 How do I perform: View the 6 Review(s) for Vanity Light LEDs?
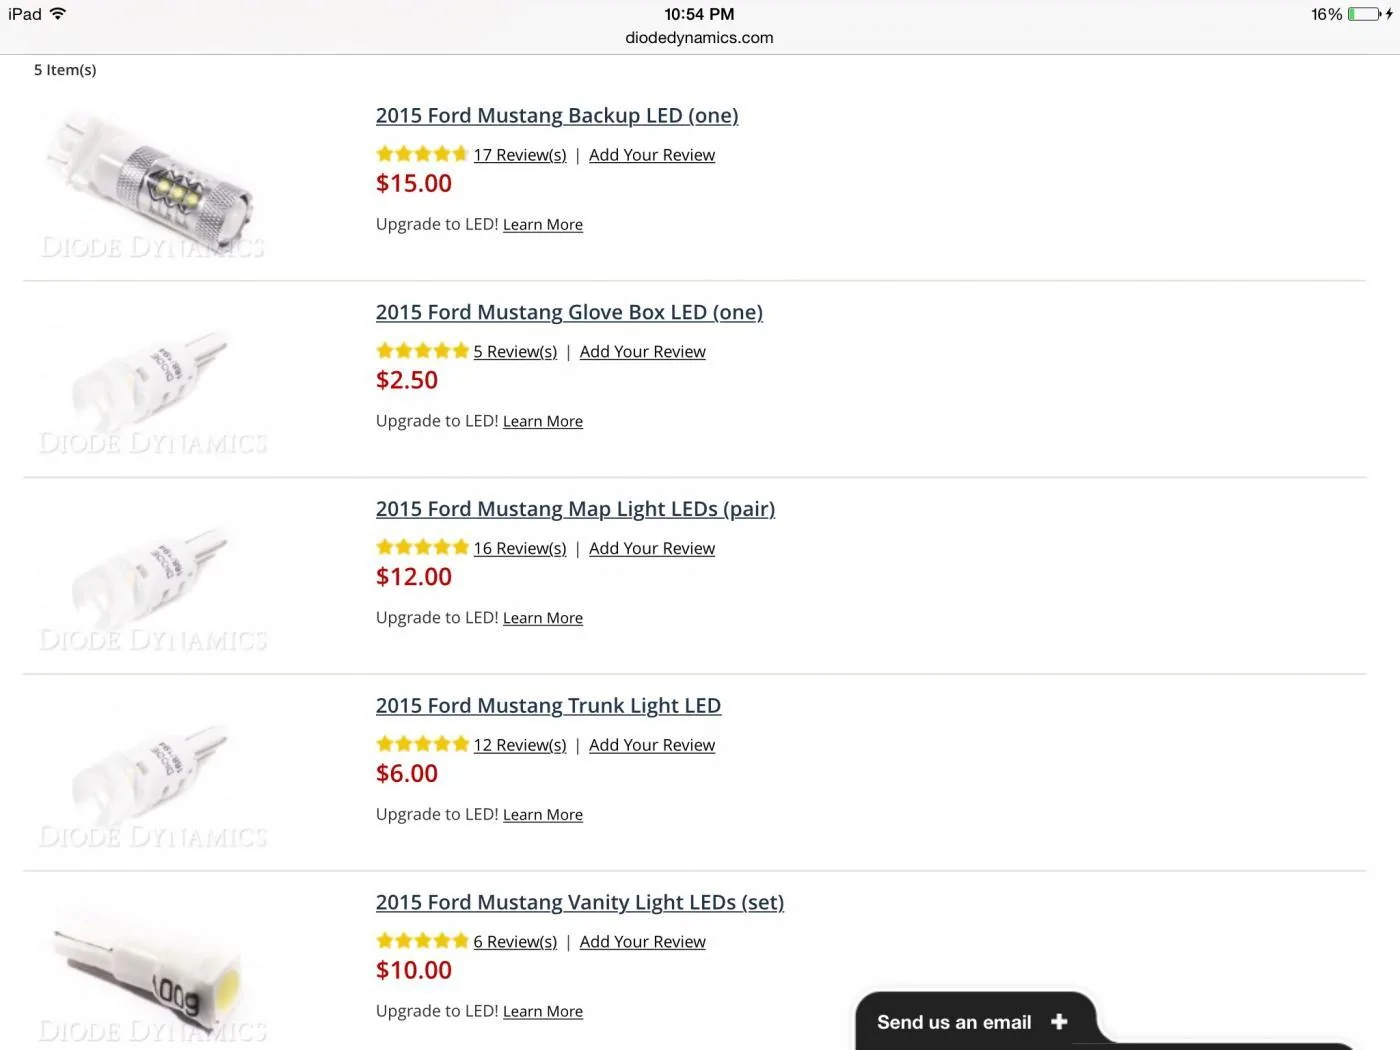coord(515,942)
